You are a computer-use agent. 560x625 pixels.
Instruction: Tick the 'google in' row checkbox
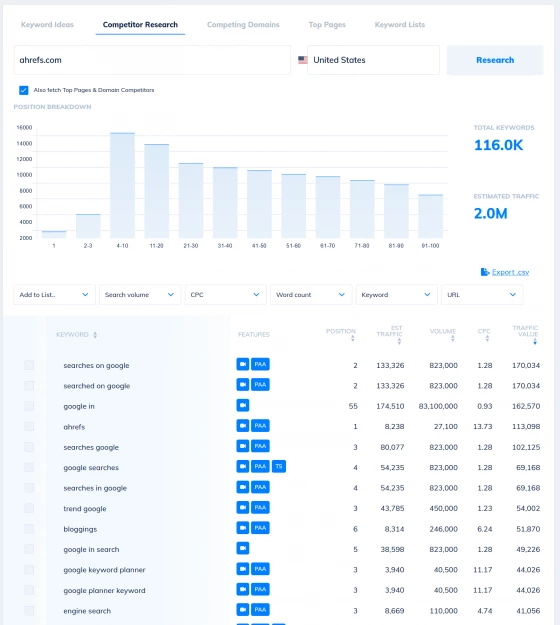tap(29, 406)
